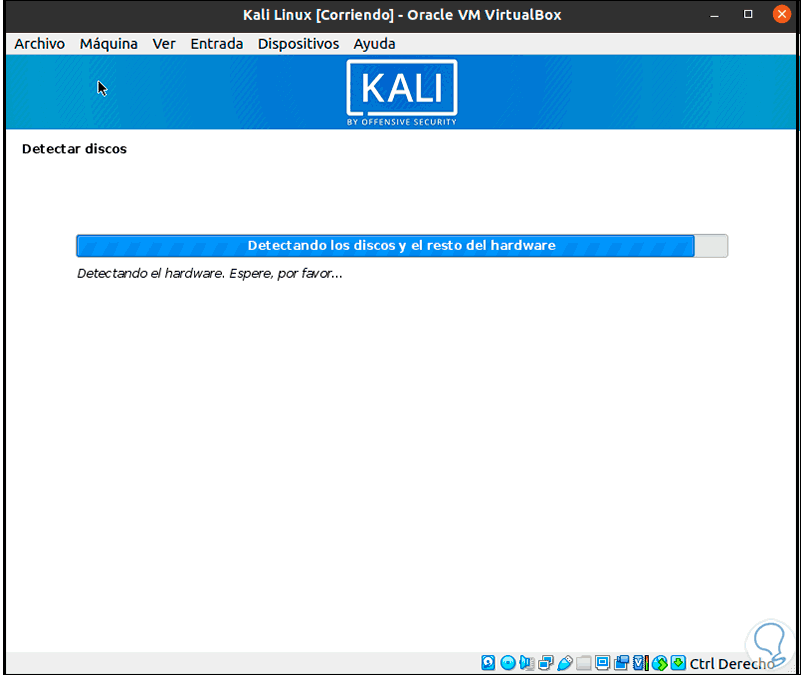Click the hard disk activity icon

click(x=488, y=663)
